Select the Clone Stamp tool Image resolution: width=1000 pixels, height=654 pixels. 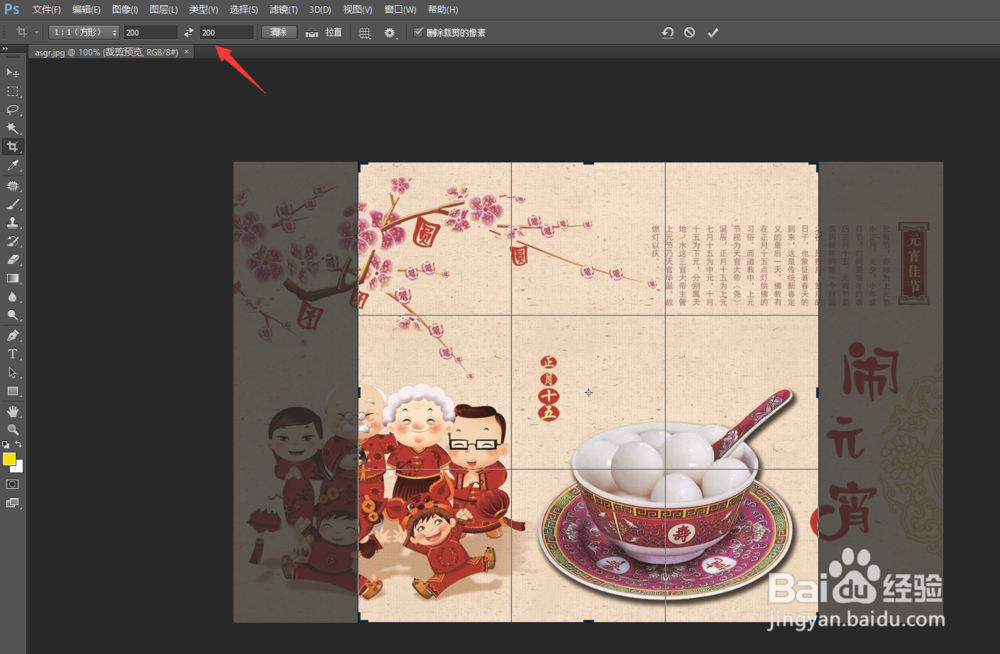pyautogui.click(x=12, y=223)
